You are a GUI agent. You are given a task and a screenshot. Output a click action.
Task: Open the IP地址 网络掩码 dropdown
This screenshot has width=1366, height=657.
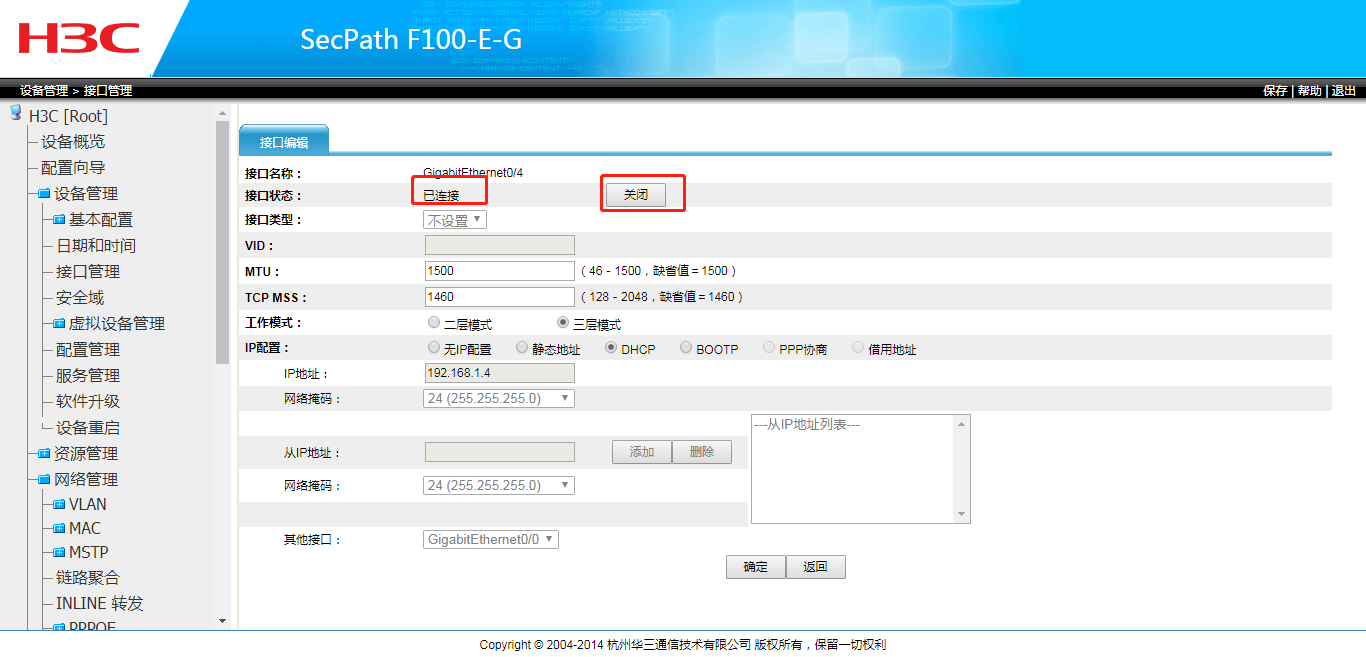(x=499, y=398)
